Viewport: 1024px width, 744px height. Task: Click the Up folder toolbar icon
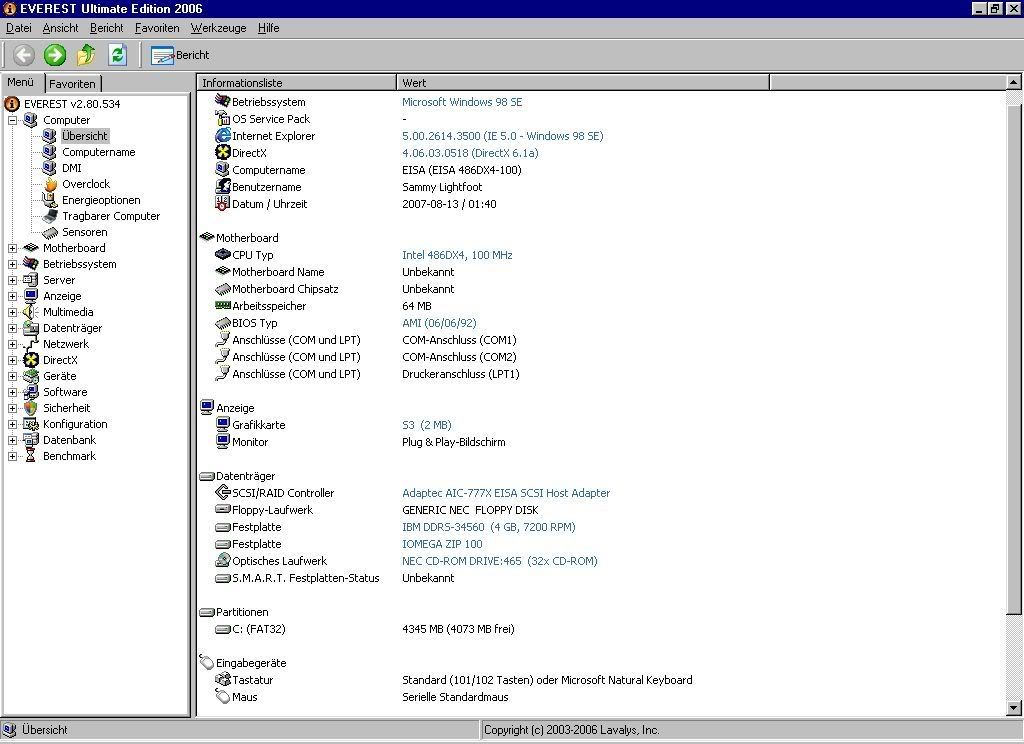86,55
